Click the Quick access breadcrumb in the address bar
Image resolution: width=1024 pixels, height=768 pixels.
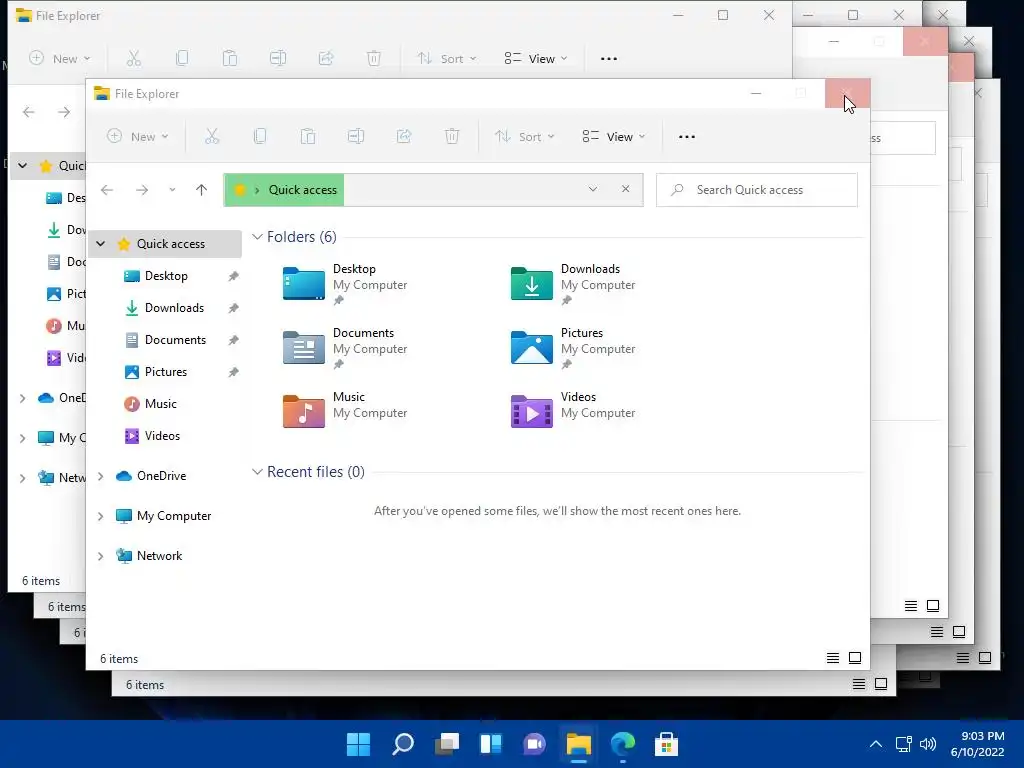(x=302, y=189)
